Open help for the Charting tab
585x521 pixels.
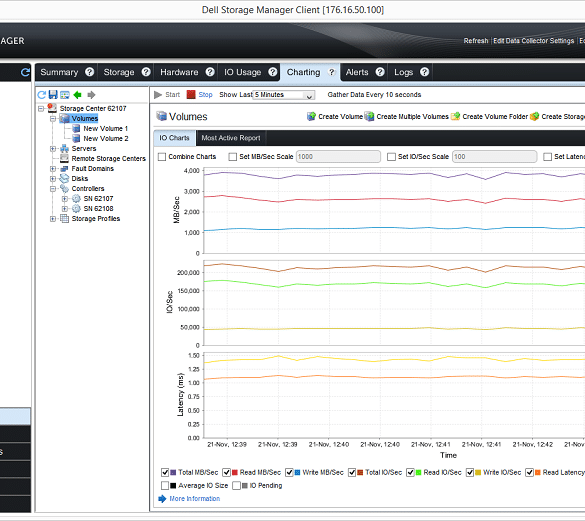point(331,72)
